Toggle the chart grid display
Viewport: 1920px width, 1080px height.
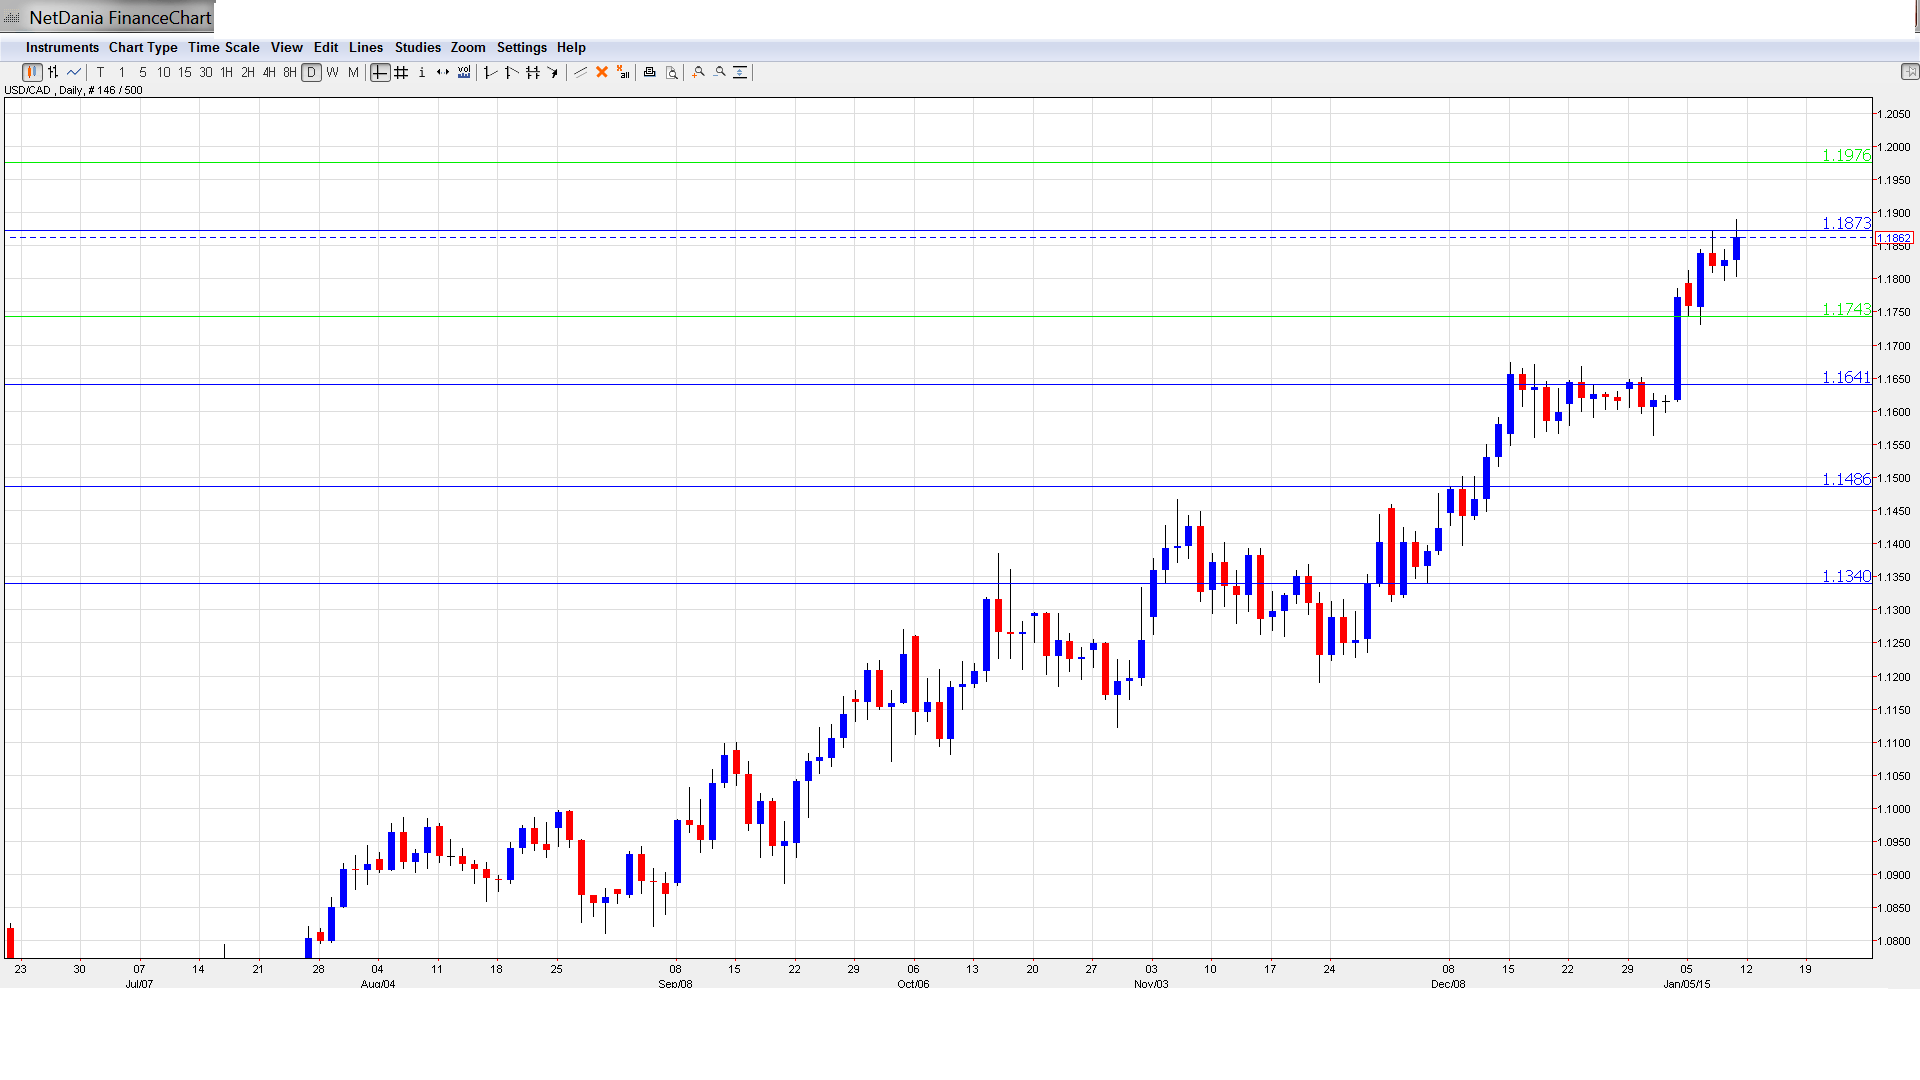pos(401,72)
